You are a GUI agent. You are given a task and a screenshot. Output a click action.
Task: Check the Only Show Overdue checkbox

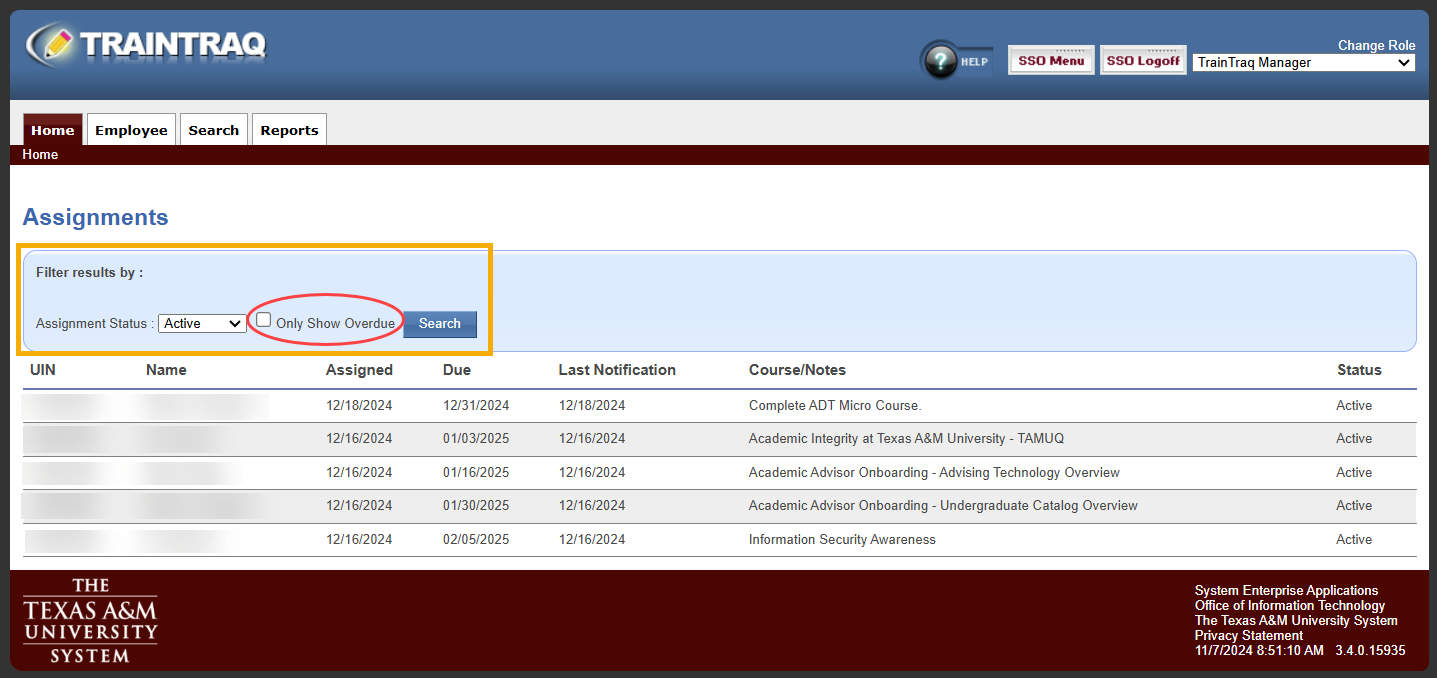[262, 318]
